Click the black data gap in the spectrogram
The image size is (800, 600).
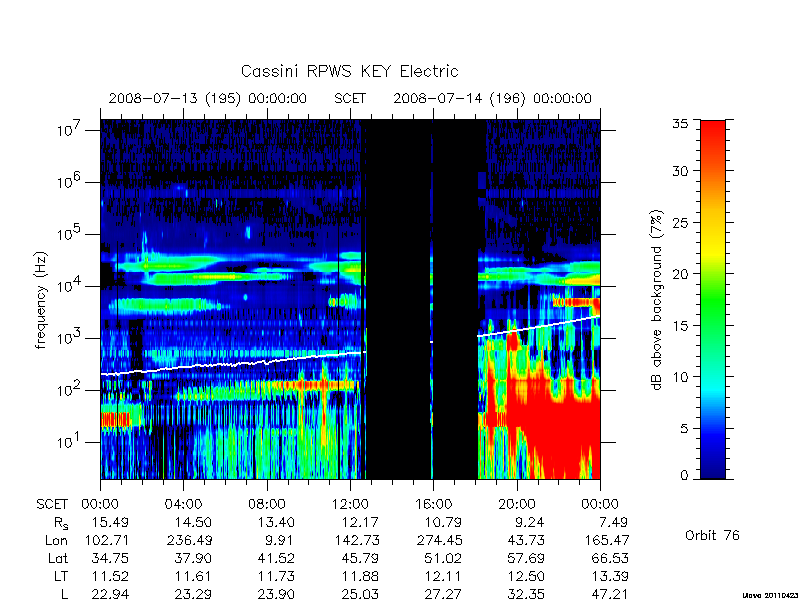click(422, 299)
